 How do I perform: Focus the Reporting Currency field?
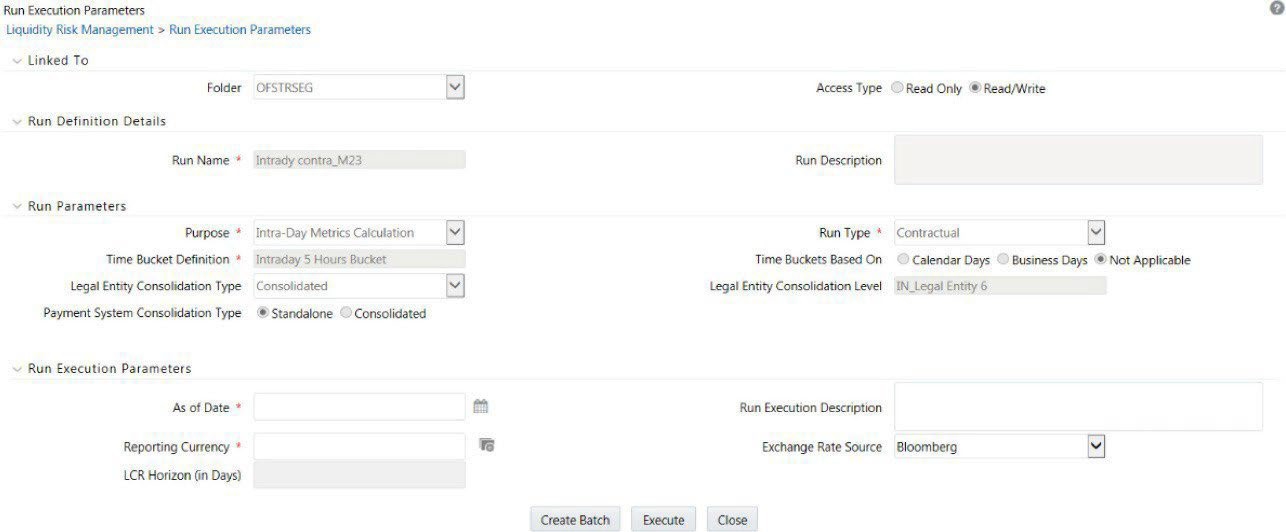[x=359, y=446]
